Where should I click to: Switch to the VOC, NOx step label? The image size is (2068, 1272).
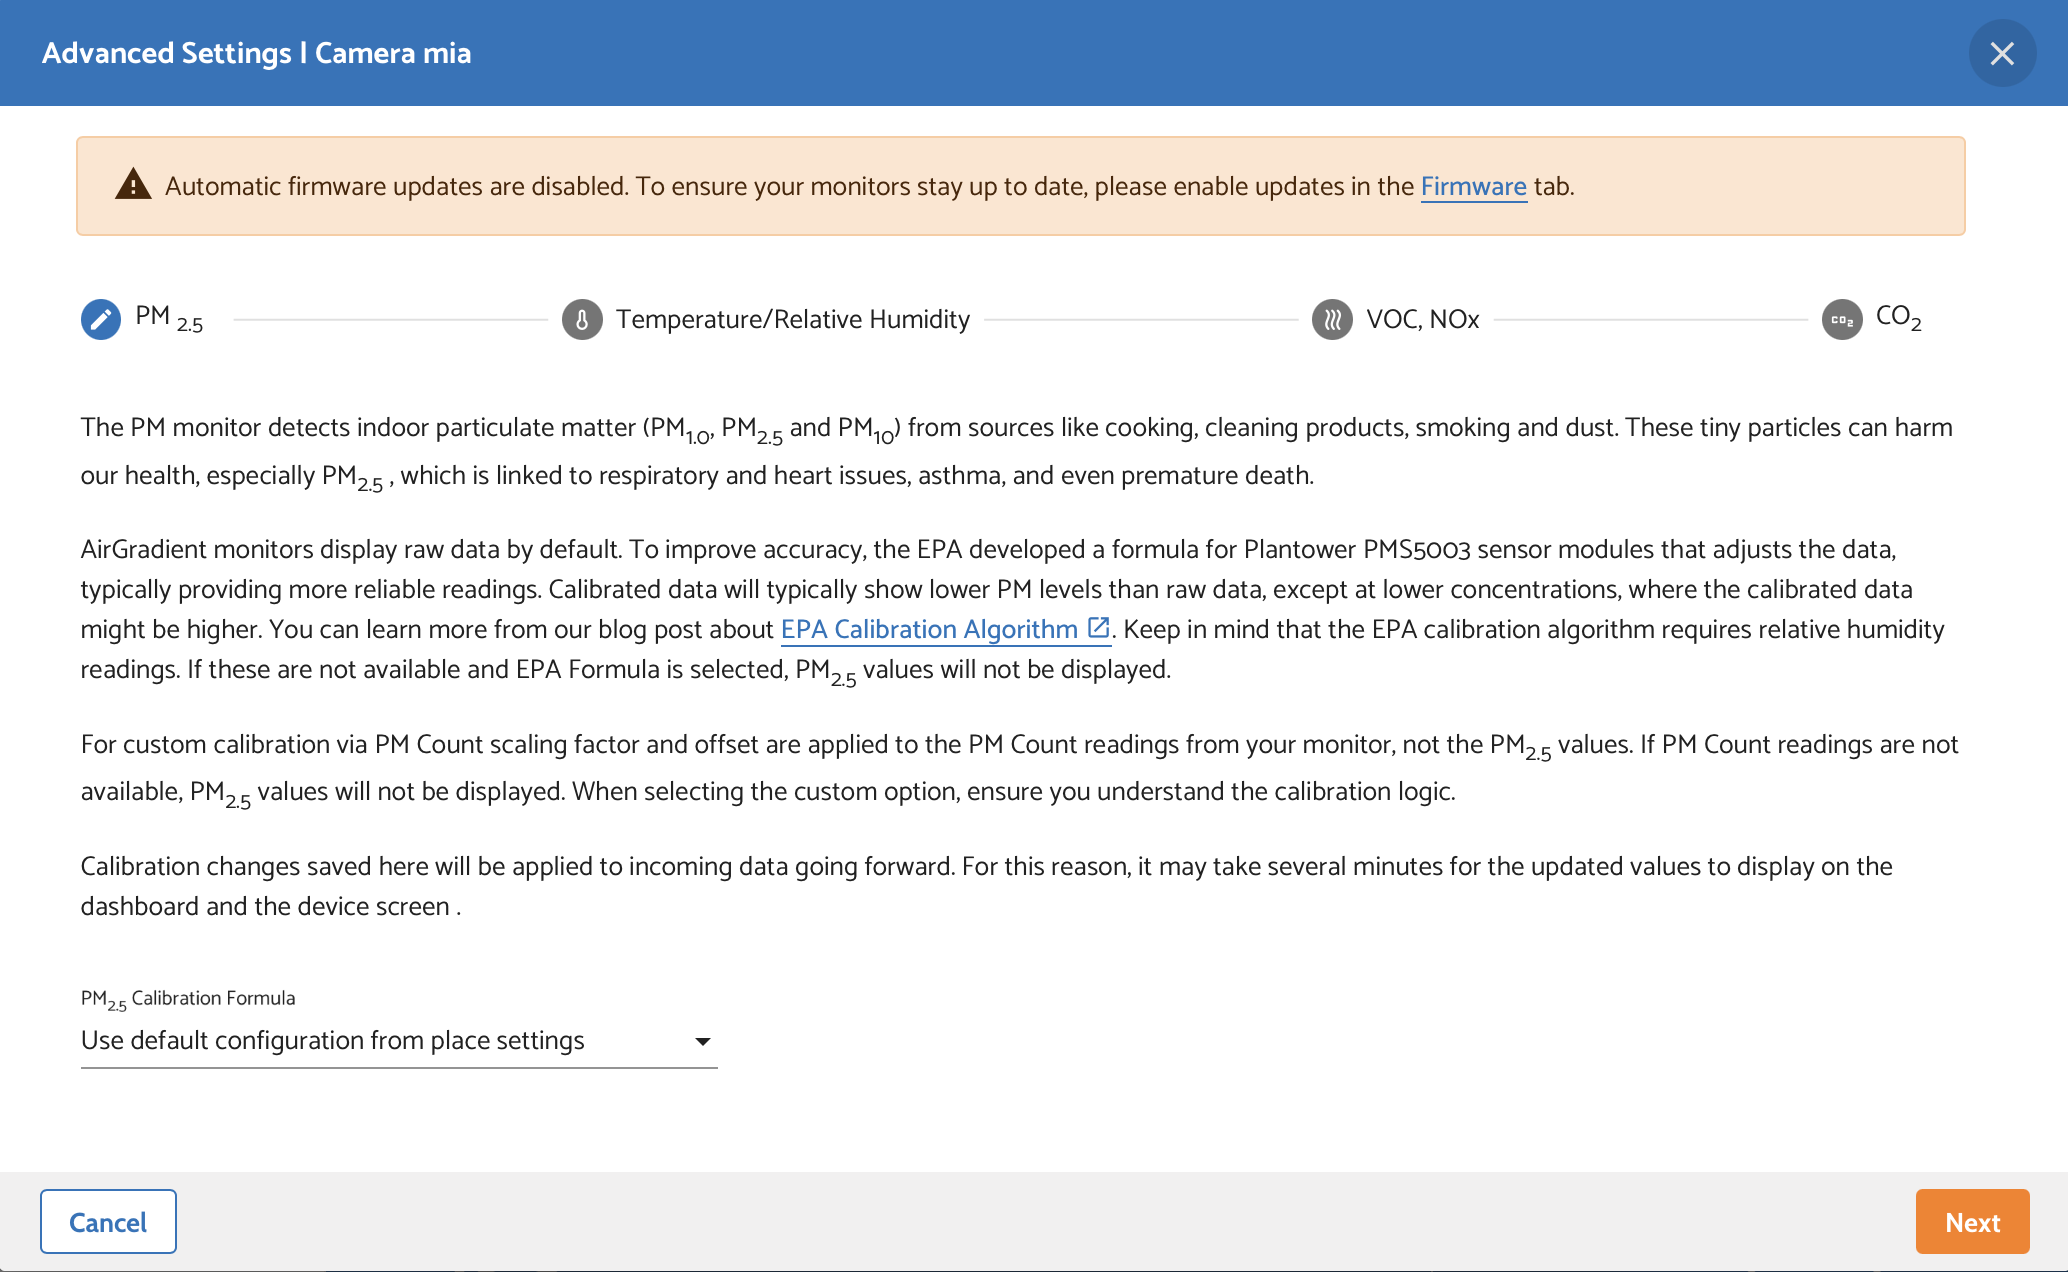click(1422, 319)
